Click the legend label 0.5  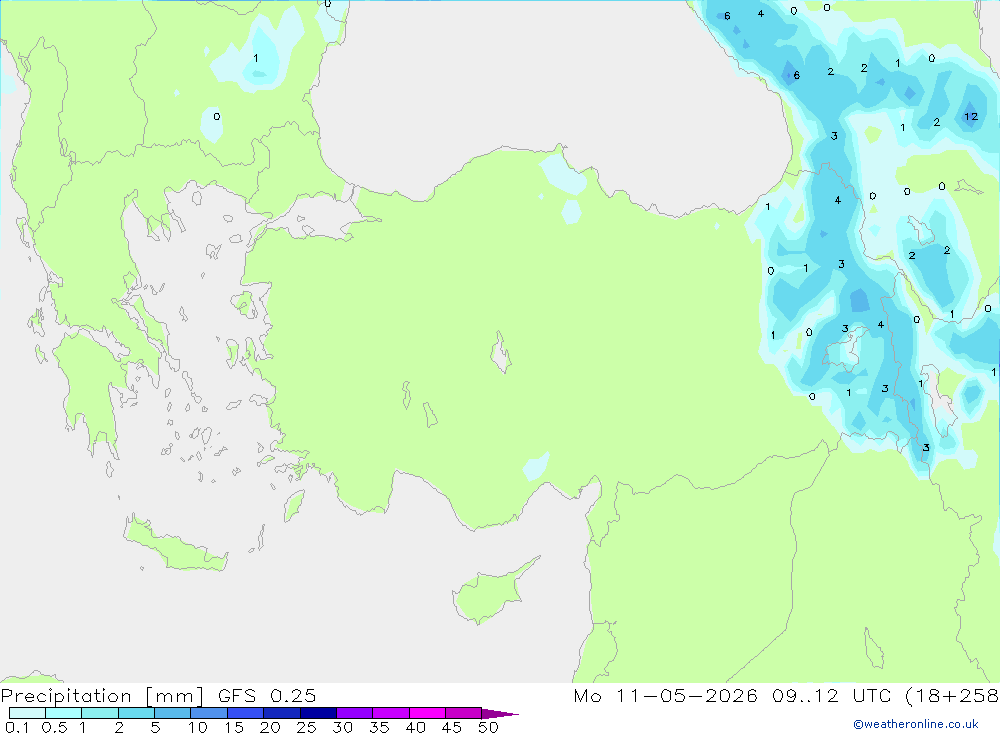(54, 727)
